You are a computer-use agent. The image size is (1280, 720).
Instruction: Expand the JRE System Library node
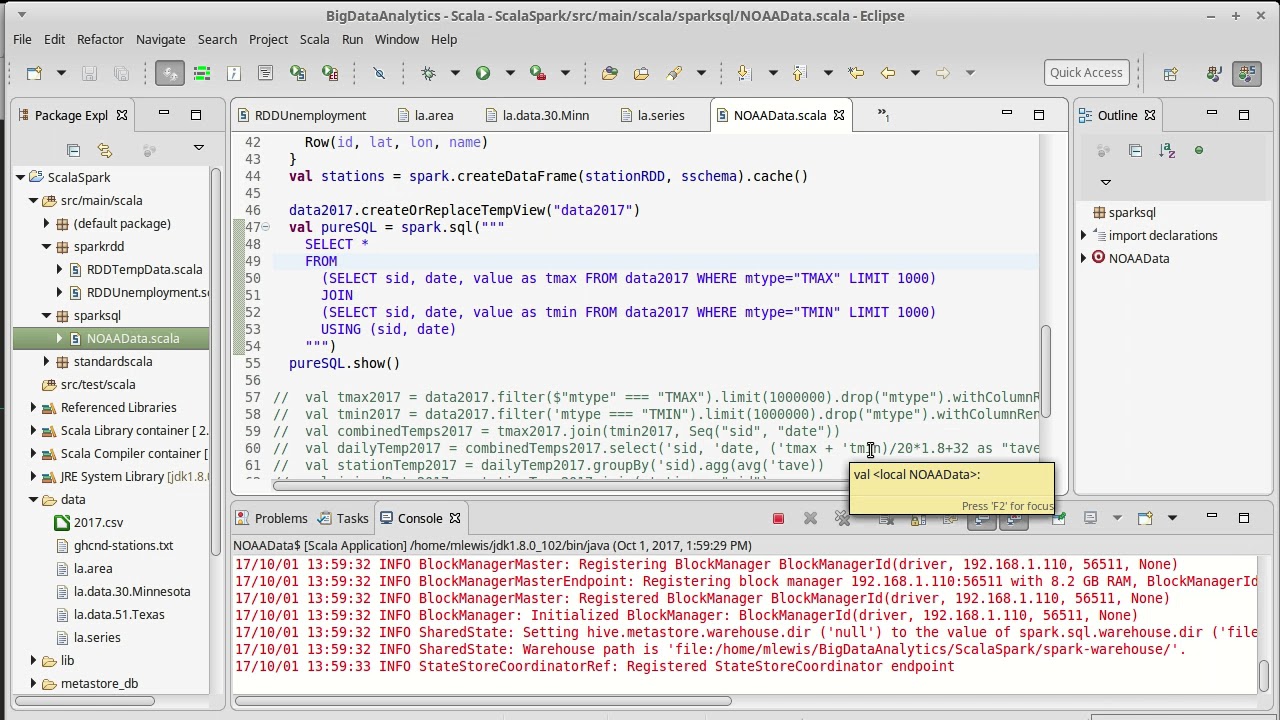(33, 476)
